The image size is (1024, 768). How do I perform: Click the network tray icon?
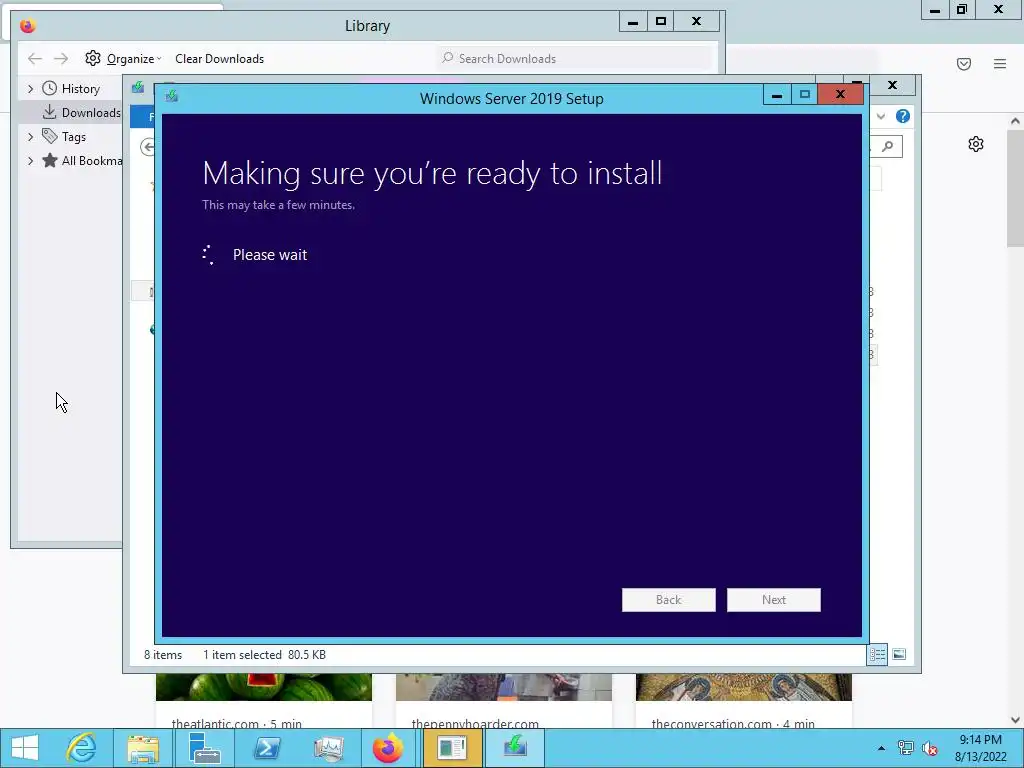tap(905, 748)
